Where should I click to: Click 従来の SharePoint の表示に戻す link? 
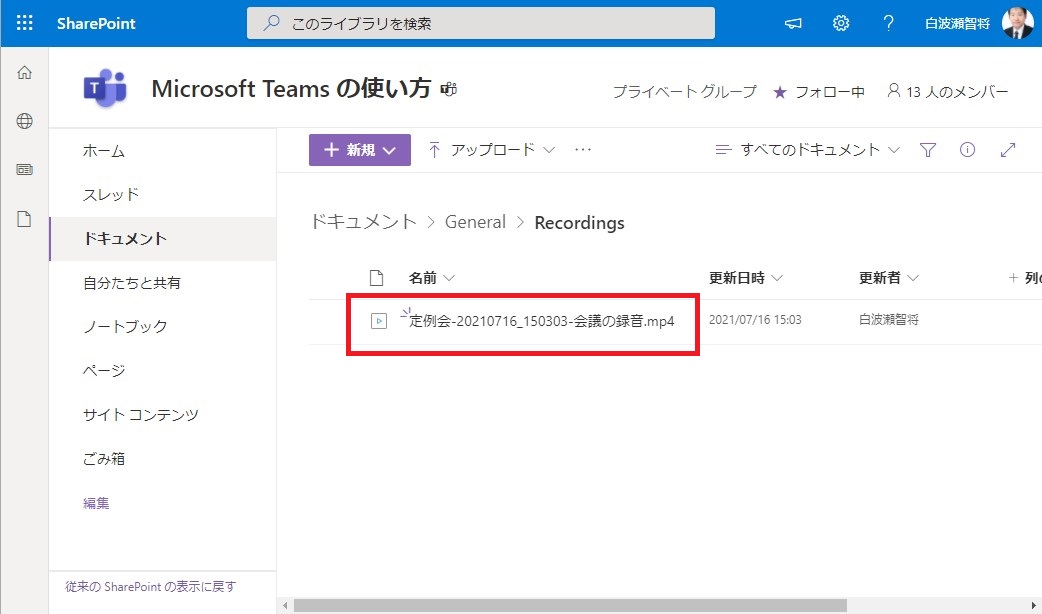[x=150, y=587]
